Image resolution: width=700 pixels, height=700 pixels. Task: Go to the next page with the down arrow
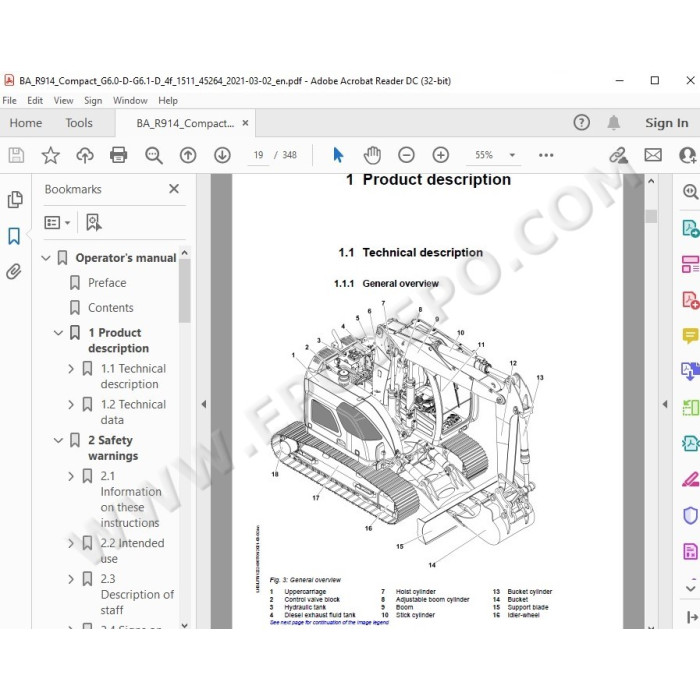tap(222, 155)
